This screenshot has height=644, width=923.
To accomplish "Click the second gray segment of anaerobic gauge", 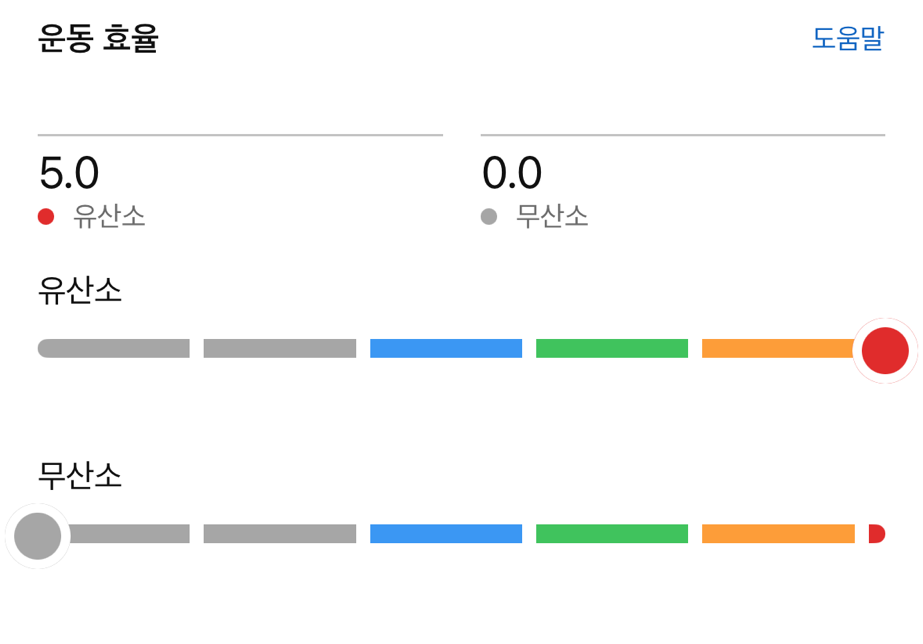I will (x=280, y=534).
